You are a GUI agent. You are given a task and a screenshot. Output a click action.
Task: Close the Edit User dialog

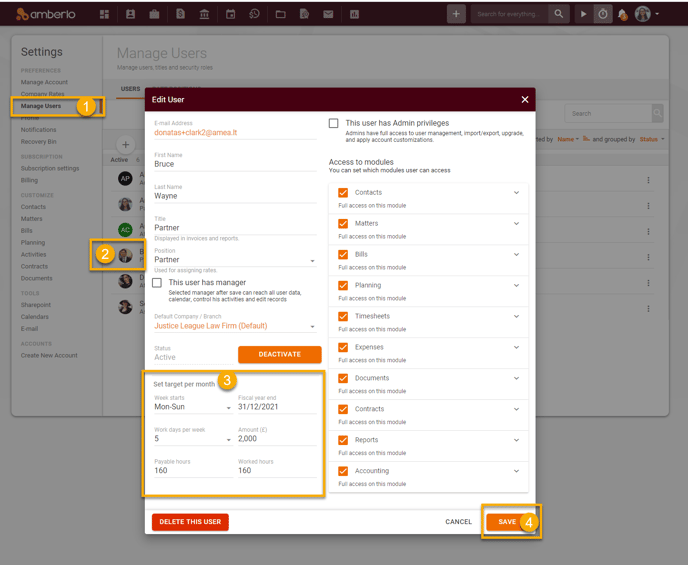tap(525, 100)
